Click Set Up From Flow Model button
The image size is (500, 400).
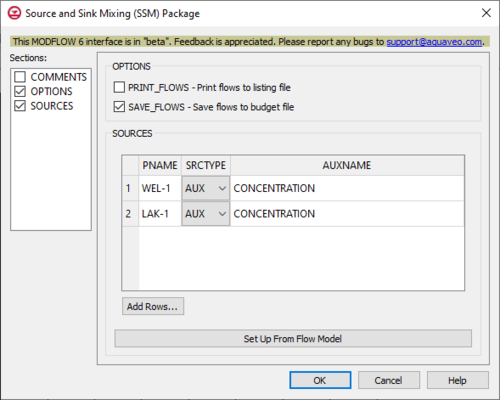click(293, 339)
